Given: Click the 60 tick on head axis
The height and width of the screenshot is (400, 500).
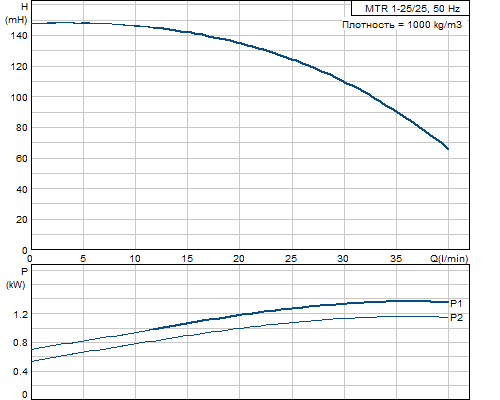Looking at the screenshot, I should pyautogui.click(x=22, y=159).
